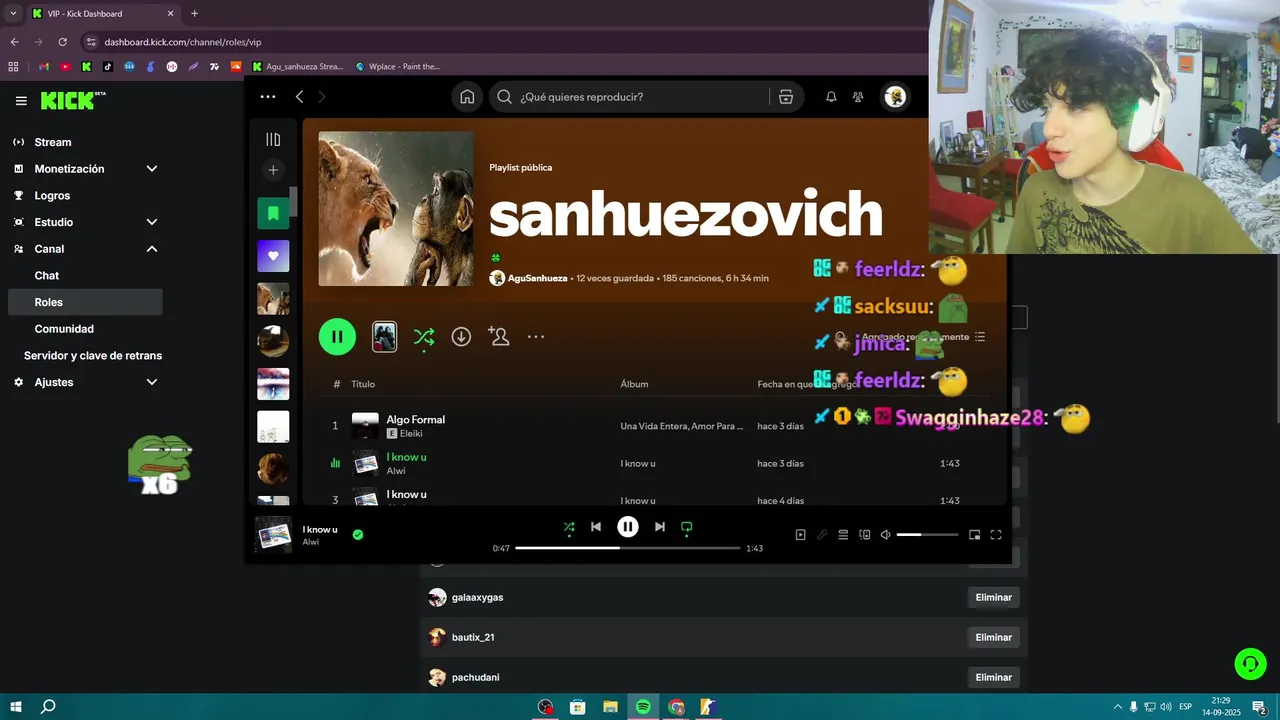
Task: Mute Spotify volume speaker icon
Action: (885, 535)
